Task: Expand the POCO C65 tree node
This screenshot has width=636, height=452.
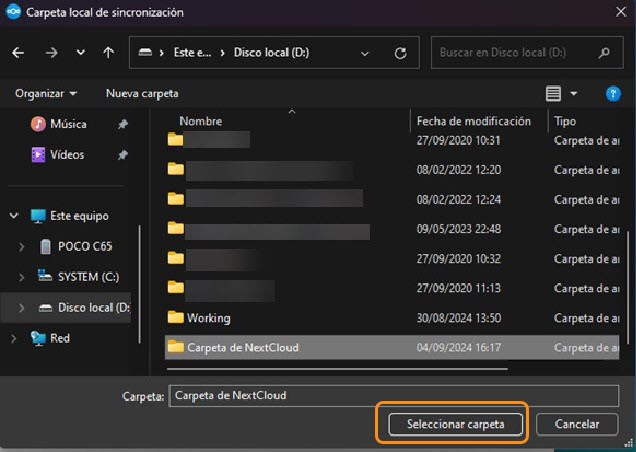Action: click(22, 246)
